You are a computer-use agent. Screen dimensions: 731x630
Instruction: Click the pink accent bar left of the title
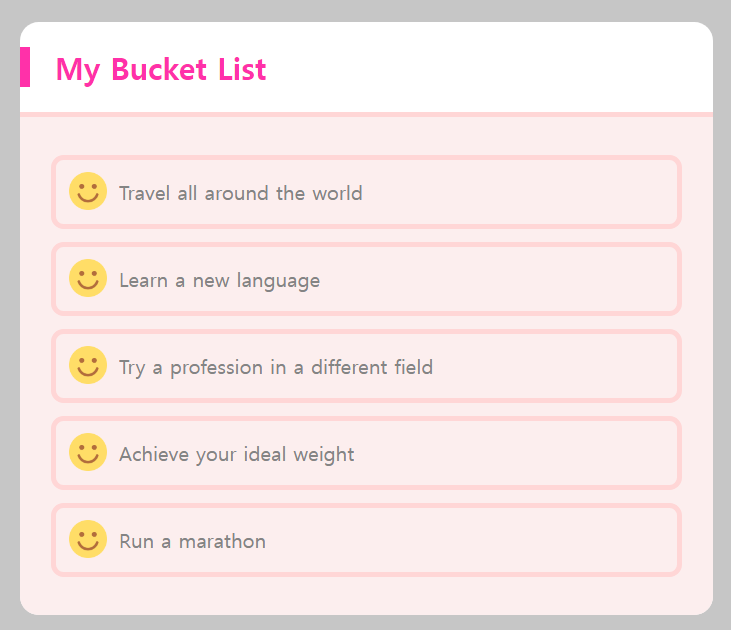[25, 67]
